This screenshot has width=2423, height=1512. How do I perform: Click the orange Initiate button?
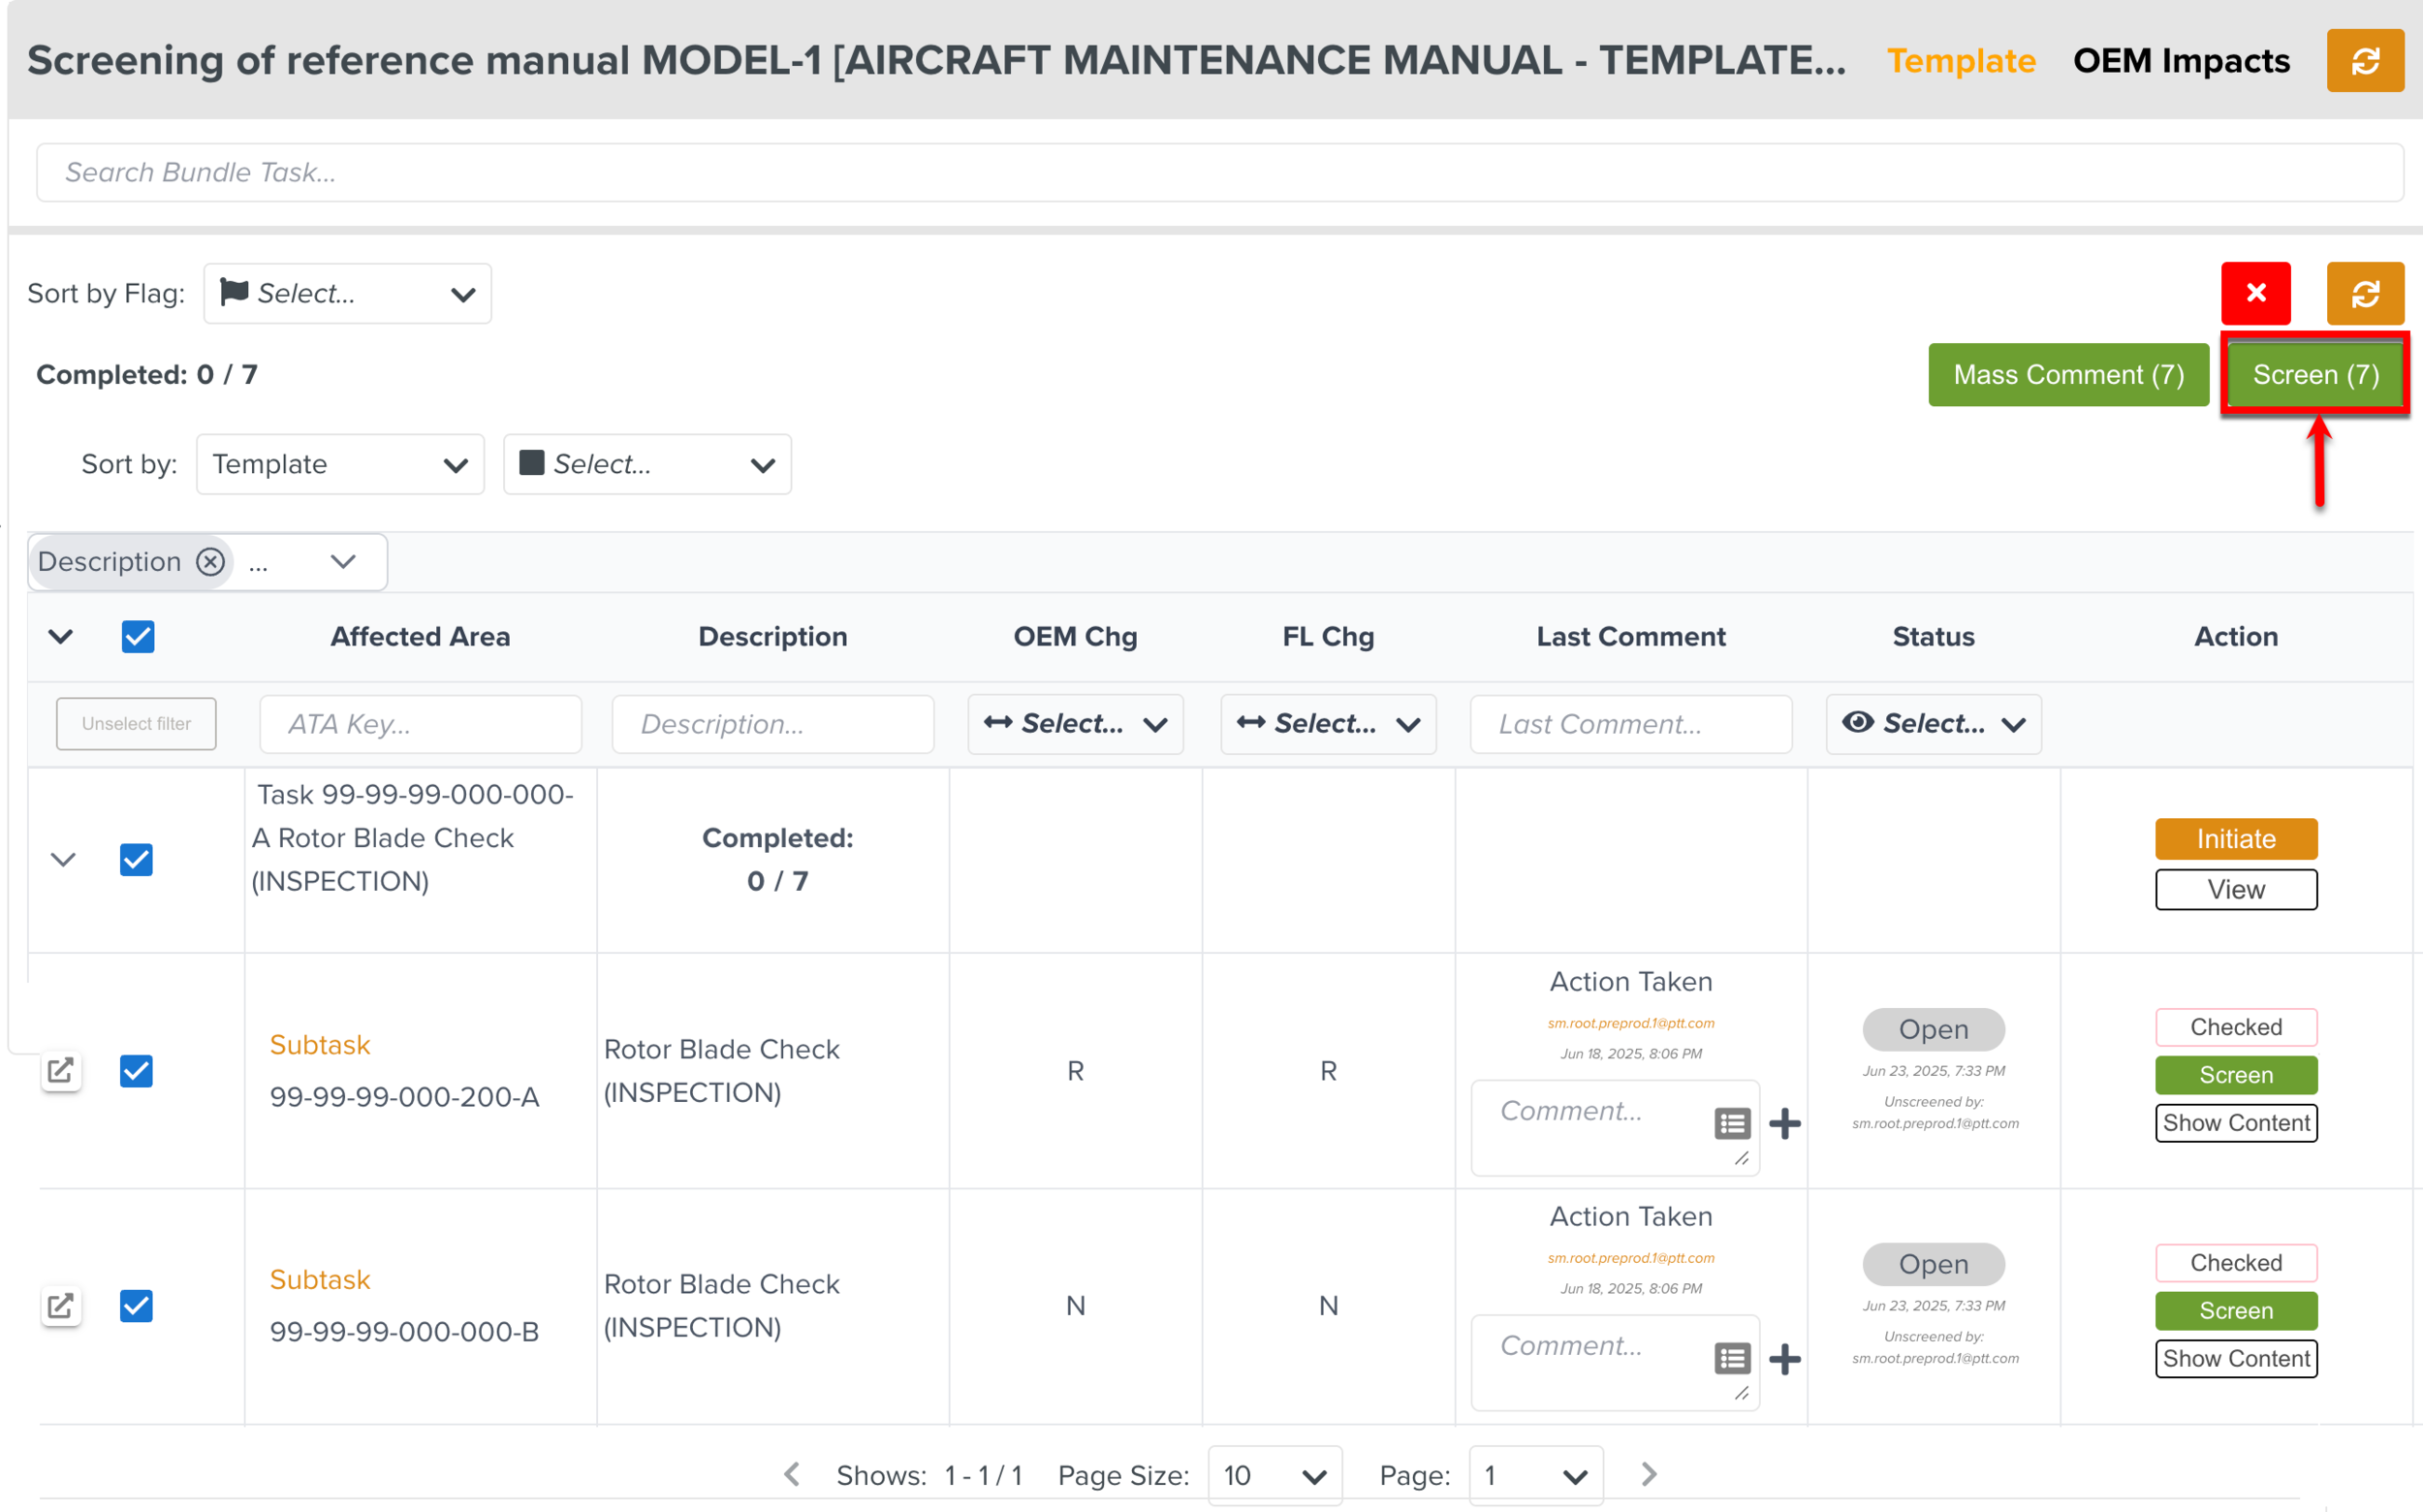2235,839
